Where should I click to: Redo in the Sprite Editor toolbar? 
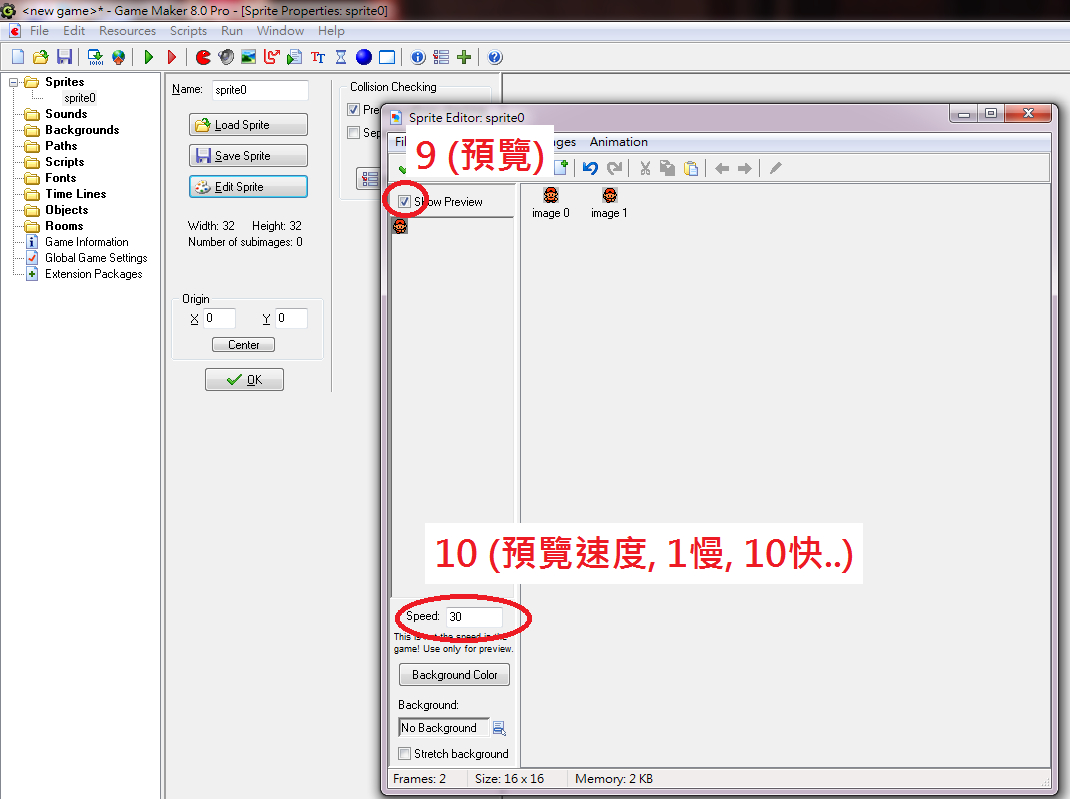[614, 168]
